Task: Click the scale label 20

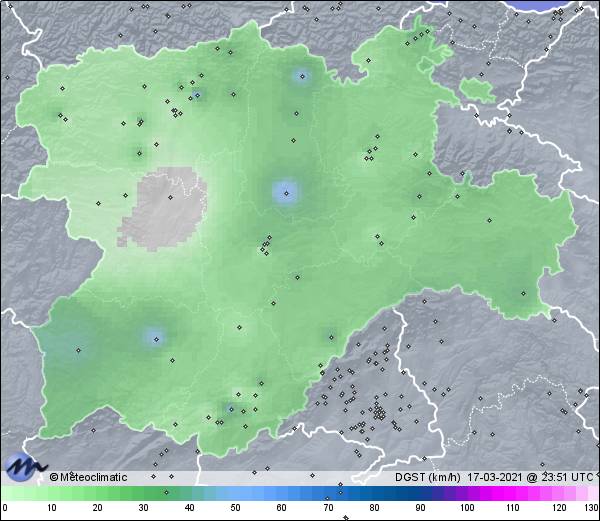Action: (98, 508)
